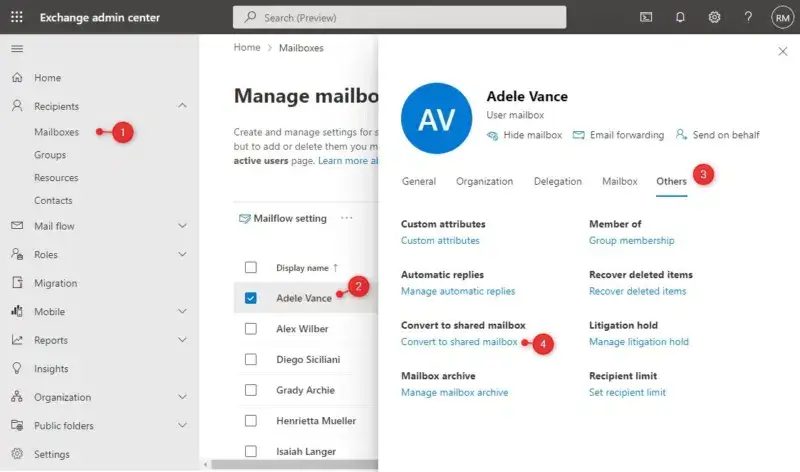Check the Grady Archie checkbox
This screenshot has height=472, width=800.
(x=251, y=390)
